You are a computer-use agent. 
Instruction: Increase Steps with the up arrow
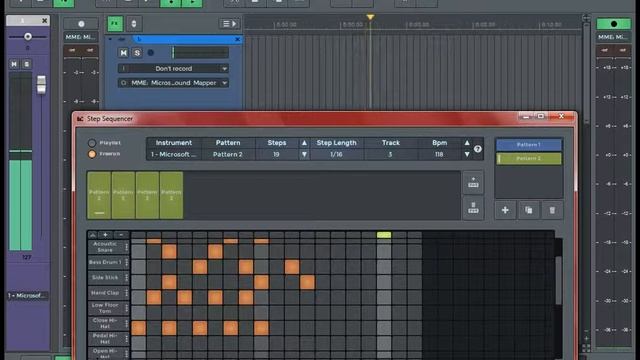coord(304,143)
